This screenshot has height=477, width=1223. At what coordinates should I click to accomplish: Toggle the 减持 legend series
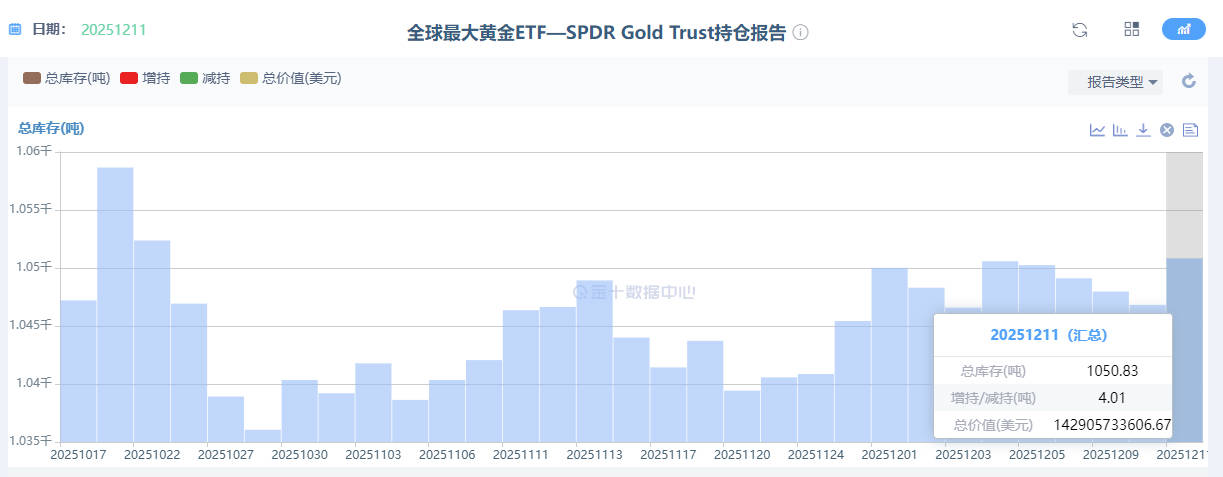205,78
